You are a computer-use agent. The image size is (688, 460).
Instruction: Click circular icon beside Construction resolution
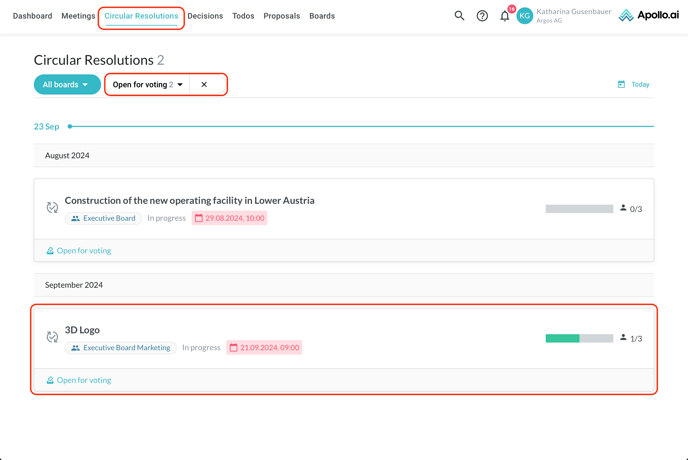(x=52, y=208)
